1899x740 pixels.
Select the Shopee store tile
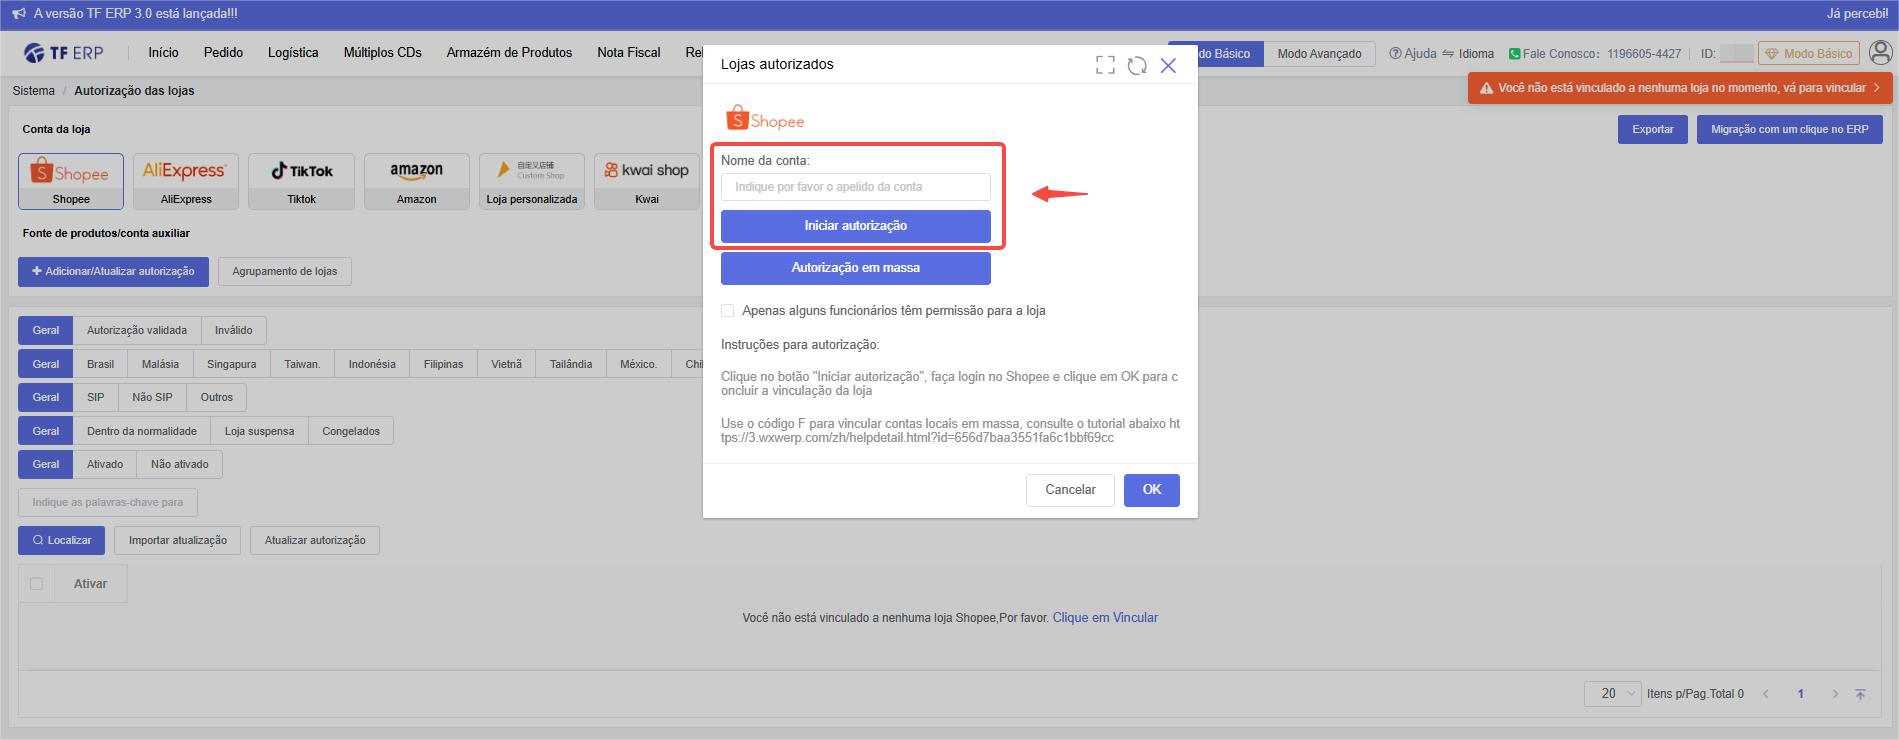(71, 181)
